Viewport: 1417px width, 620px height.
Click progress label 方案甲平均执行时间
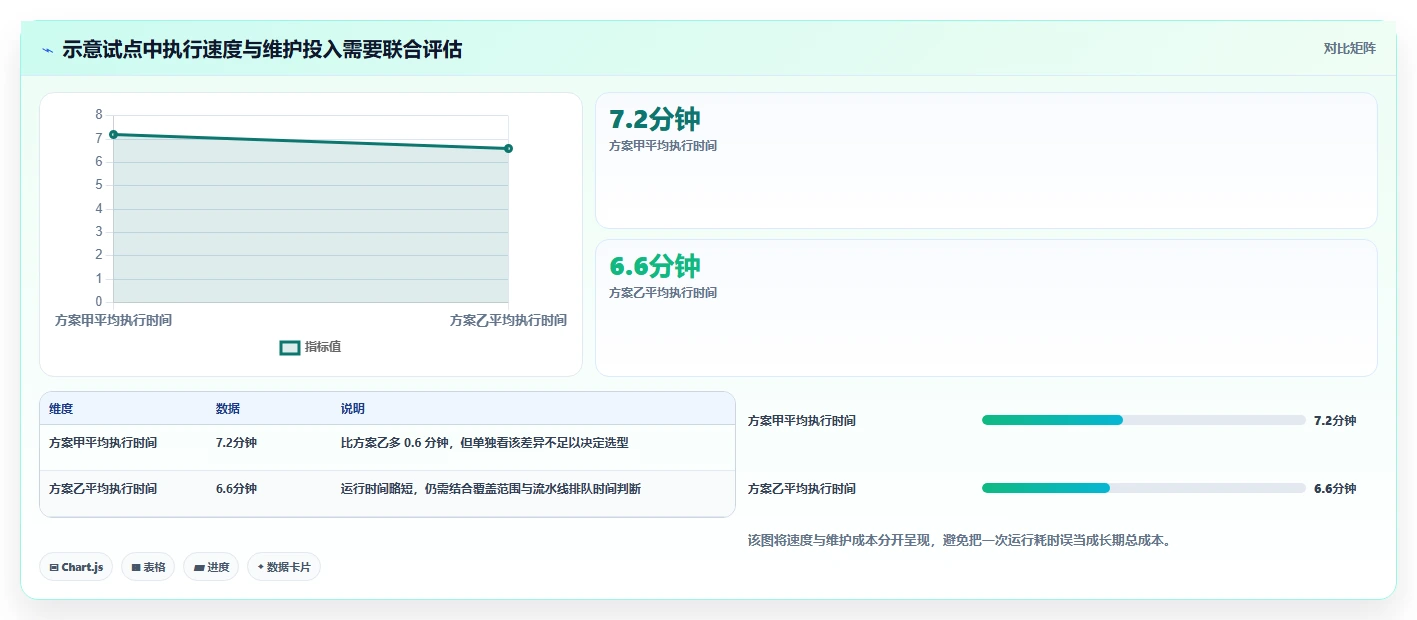click(802, 421)
